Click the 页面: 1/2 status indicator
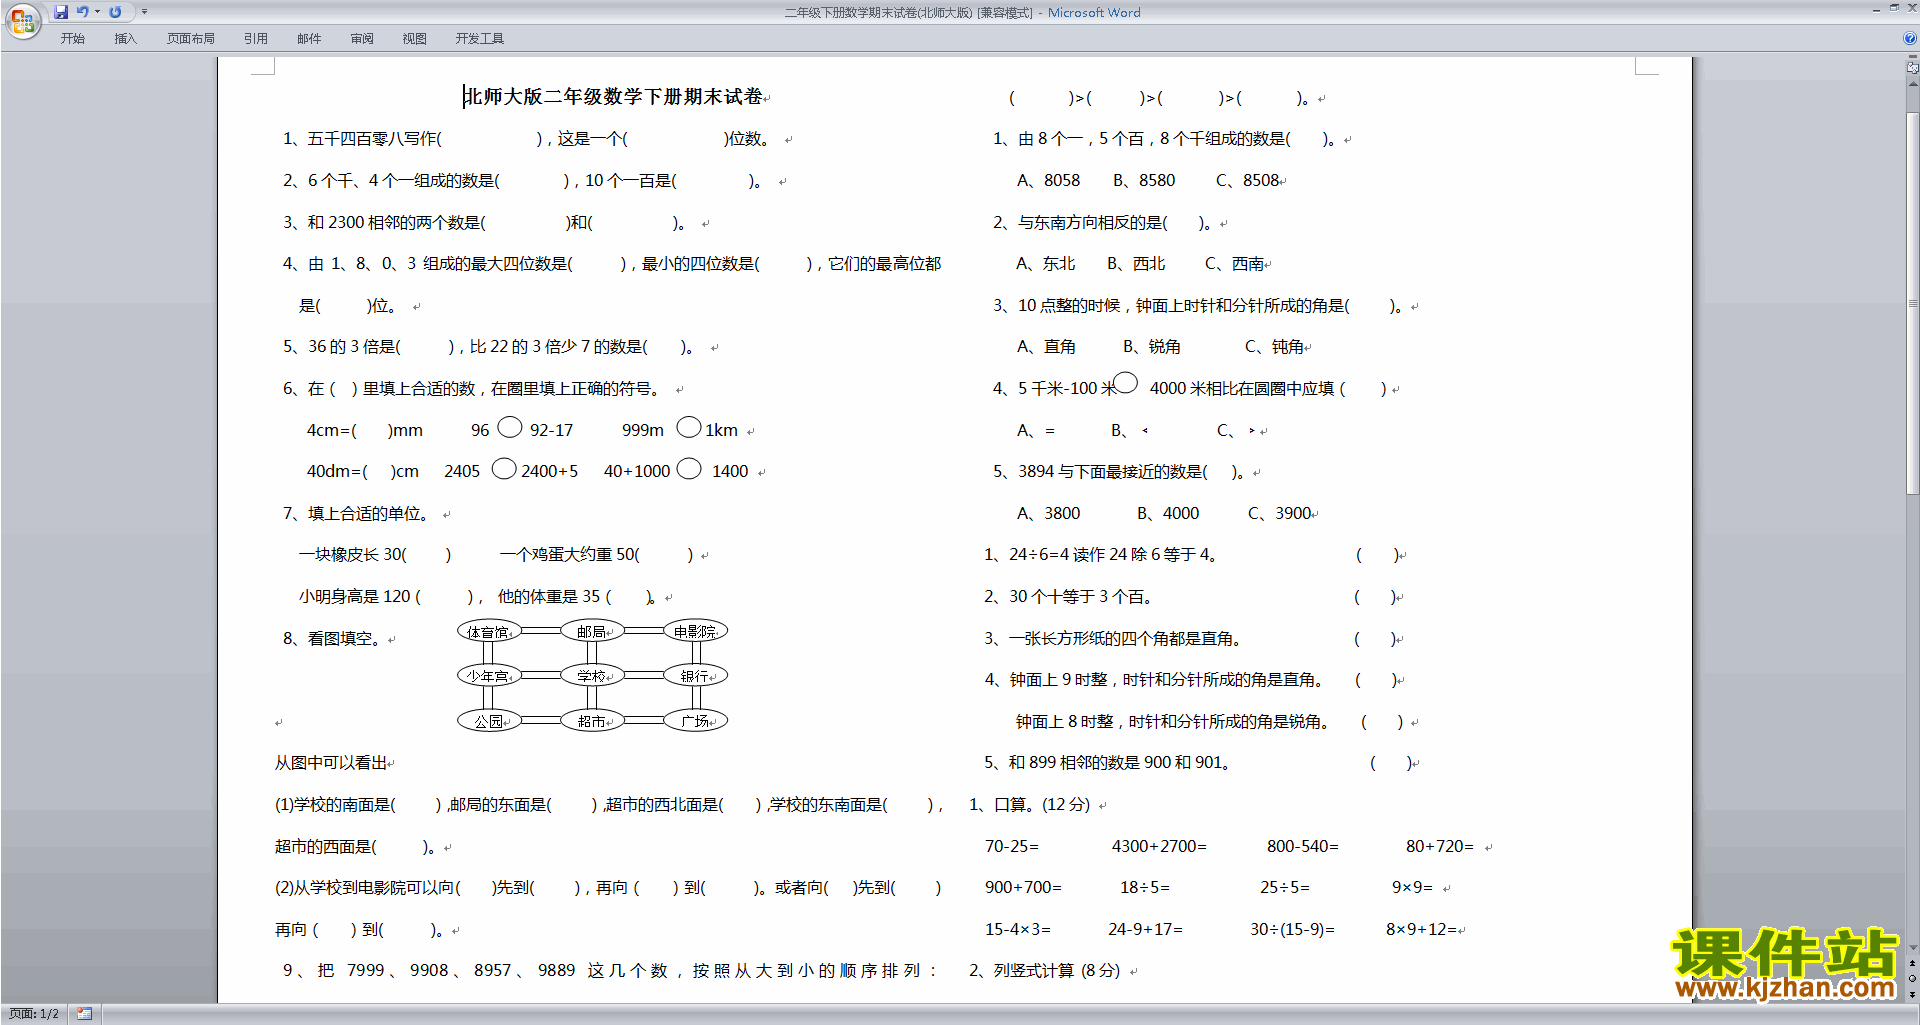Viewport: 1920px width, 1025px height. (34, 1014)
